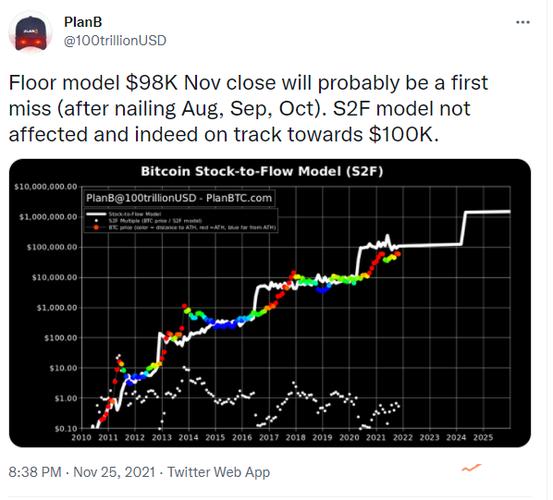Image resolution: width=553 pixels, height=500 pixels.
Task: Click the Twitter Web App source link
Action: point(219,472)
